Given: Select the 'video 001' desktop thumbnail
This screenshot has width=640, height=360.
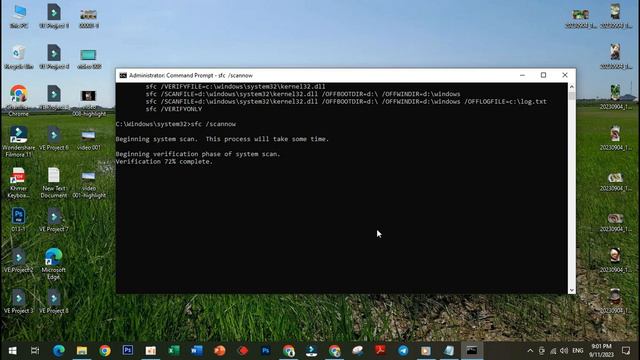Looking at the screenshot, I should tap(89, 140).
